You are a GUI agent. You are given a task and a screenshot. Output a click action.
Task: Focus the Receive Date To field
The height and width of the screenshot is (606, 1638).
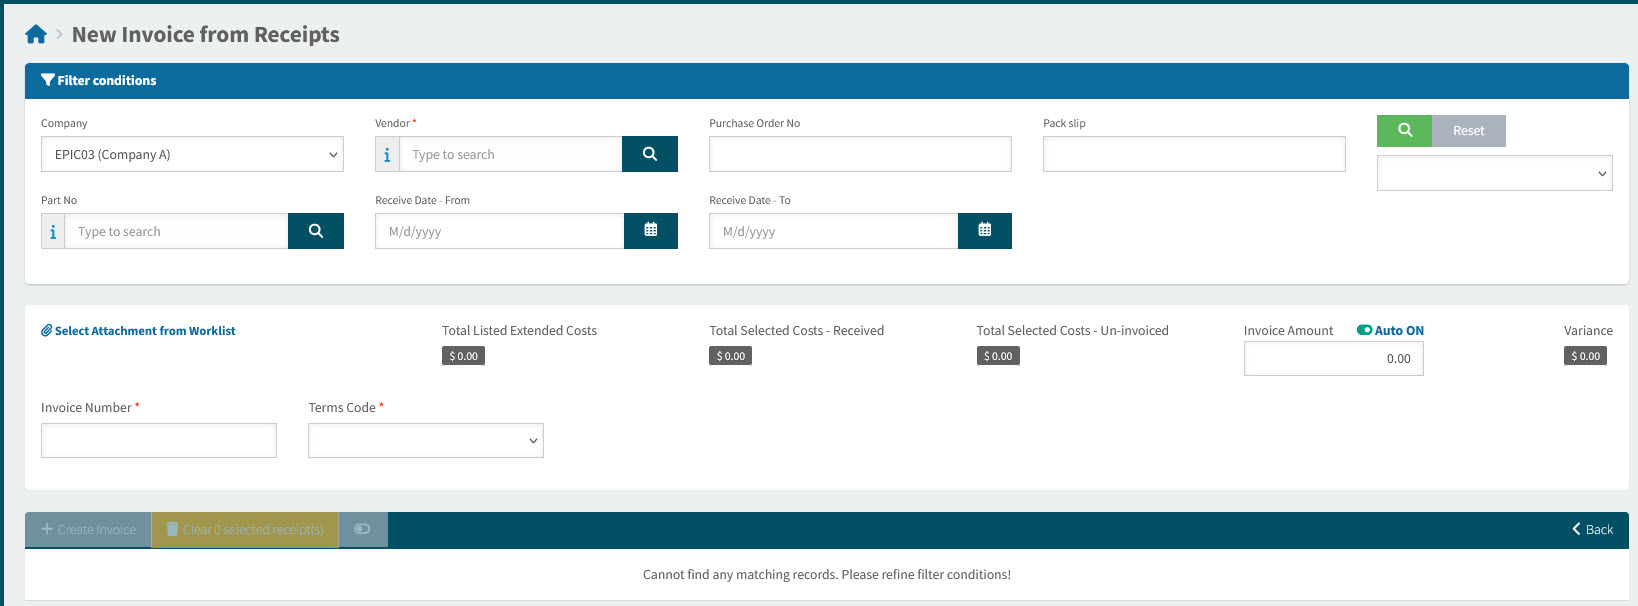point(833,231)
